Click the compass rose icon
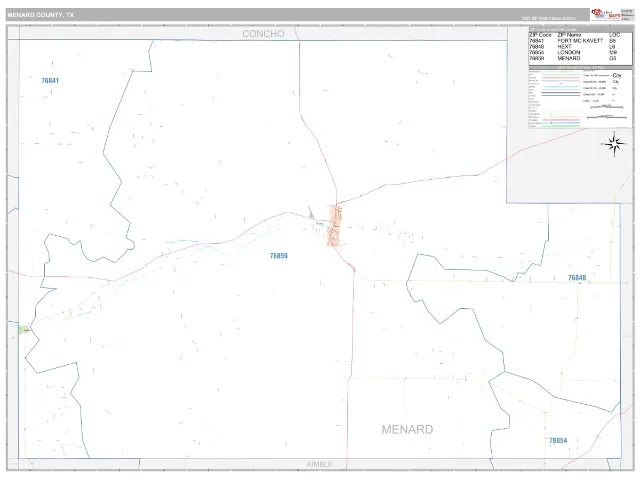 tap(614, 144)
